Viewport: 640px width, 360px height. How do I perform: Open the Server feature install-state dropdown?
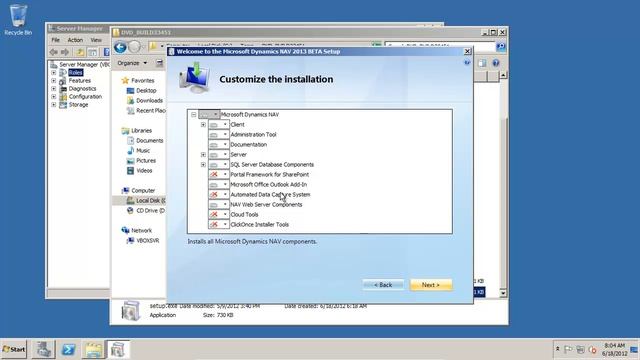click(x=219, y=155)
